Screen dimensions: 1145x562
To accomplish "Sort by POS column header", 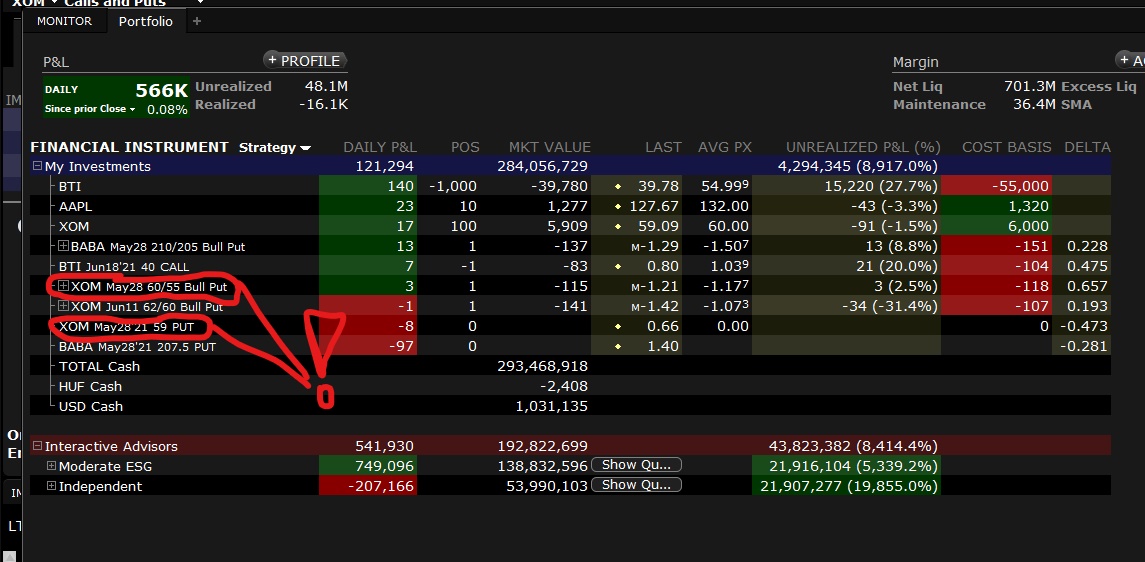I will (464, 147).
